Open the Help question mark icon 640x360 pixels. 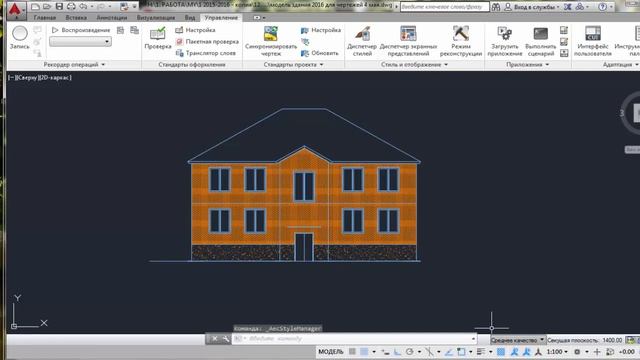(602, 7)
